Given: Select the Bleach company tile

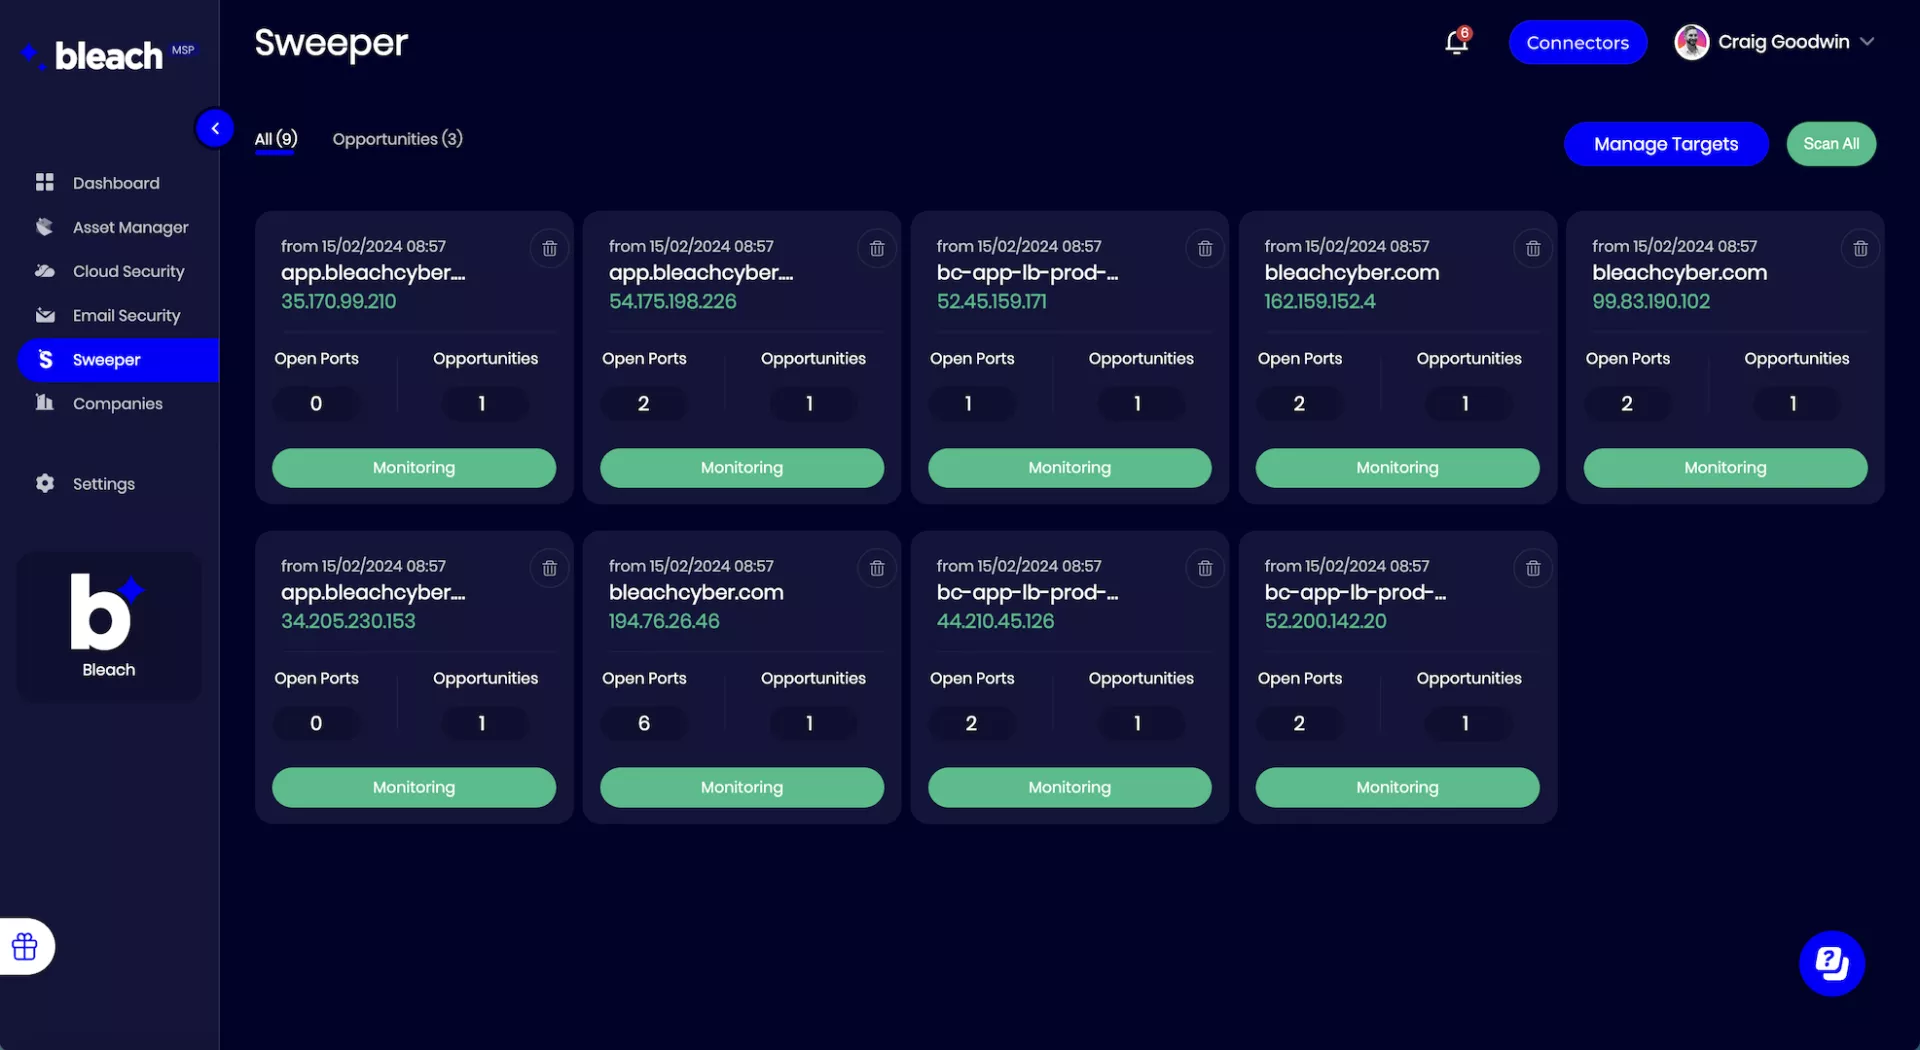Looking at the screenshot, I should (x=108, y=626).
